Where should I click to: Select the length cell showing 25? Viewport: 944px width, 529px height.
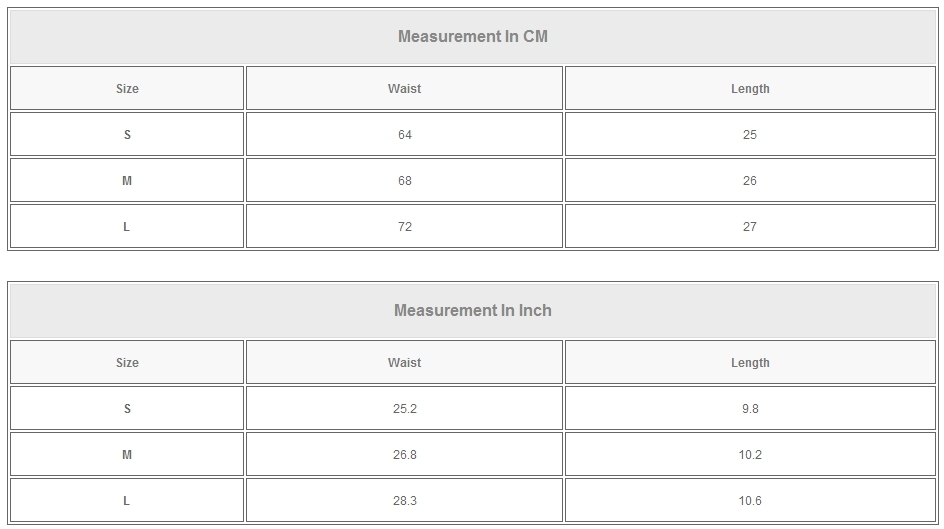pyautogui.click(x=750, y=135)
